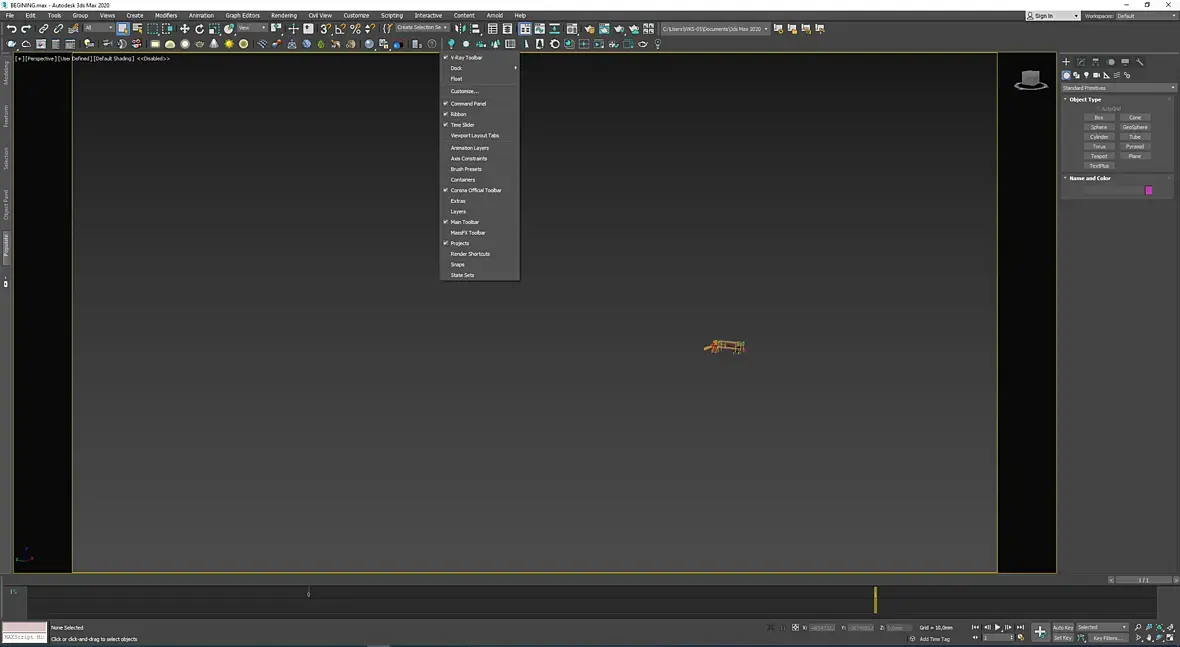Switch to Cameras category icon

[1097, 75]
